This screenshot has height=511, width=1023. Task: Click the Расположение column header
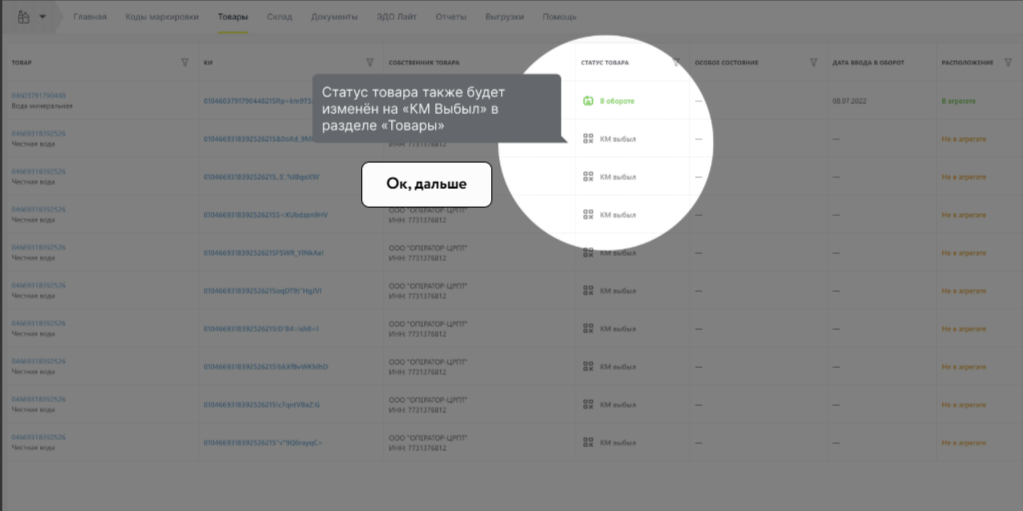(968, 63)
